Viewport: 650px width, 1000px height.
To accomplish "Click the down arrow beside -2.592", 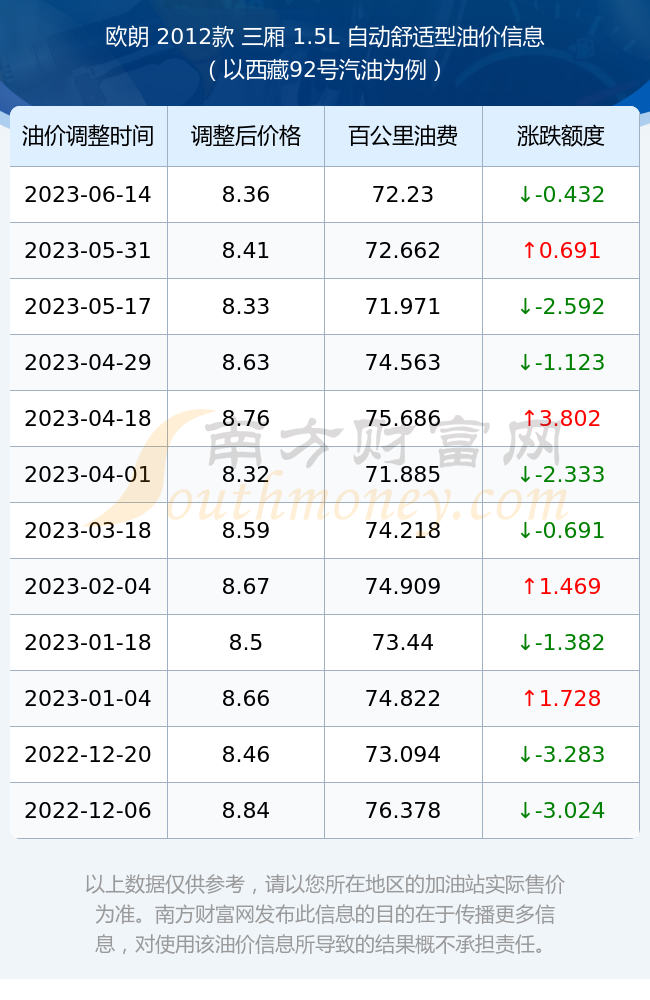I will pos(525,307).
